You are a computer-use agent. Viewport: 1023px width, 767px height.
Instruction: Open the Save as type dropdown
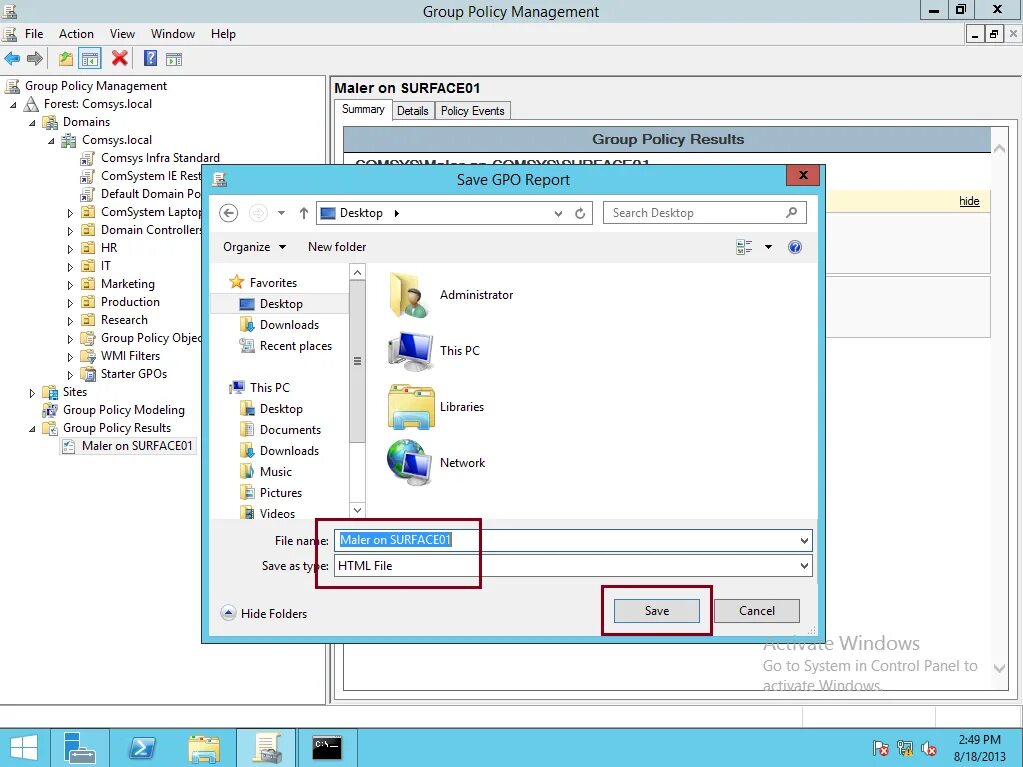[x=804, y=565]
